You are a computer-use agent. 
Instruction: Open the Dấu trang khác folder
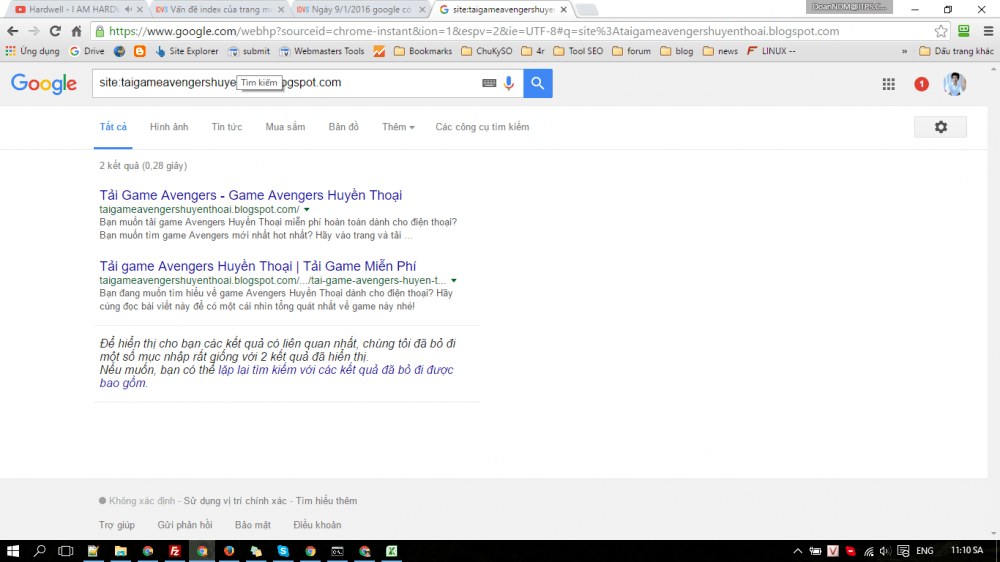coord(956,51)
